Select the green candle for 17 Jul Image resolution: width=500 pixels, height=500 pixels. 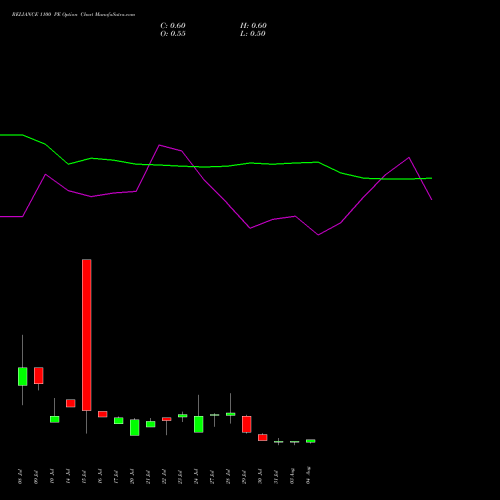point(119,421)
